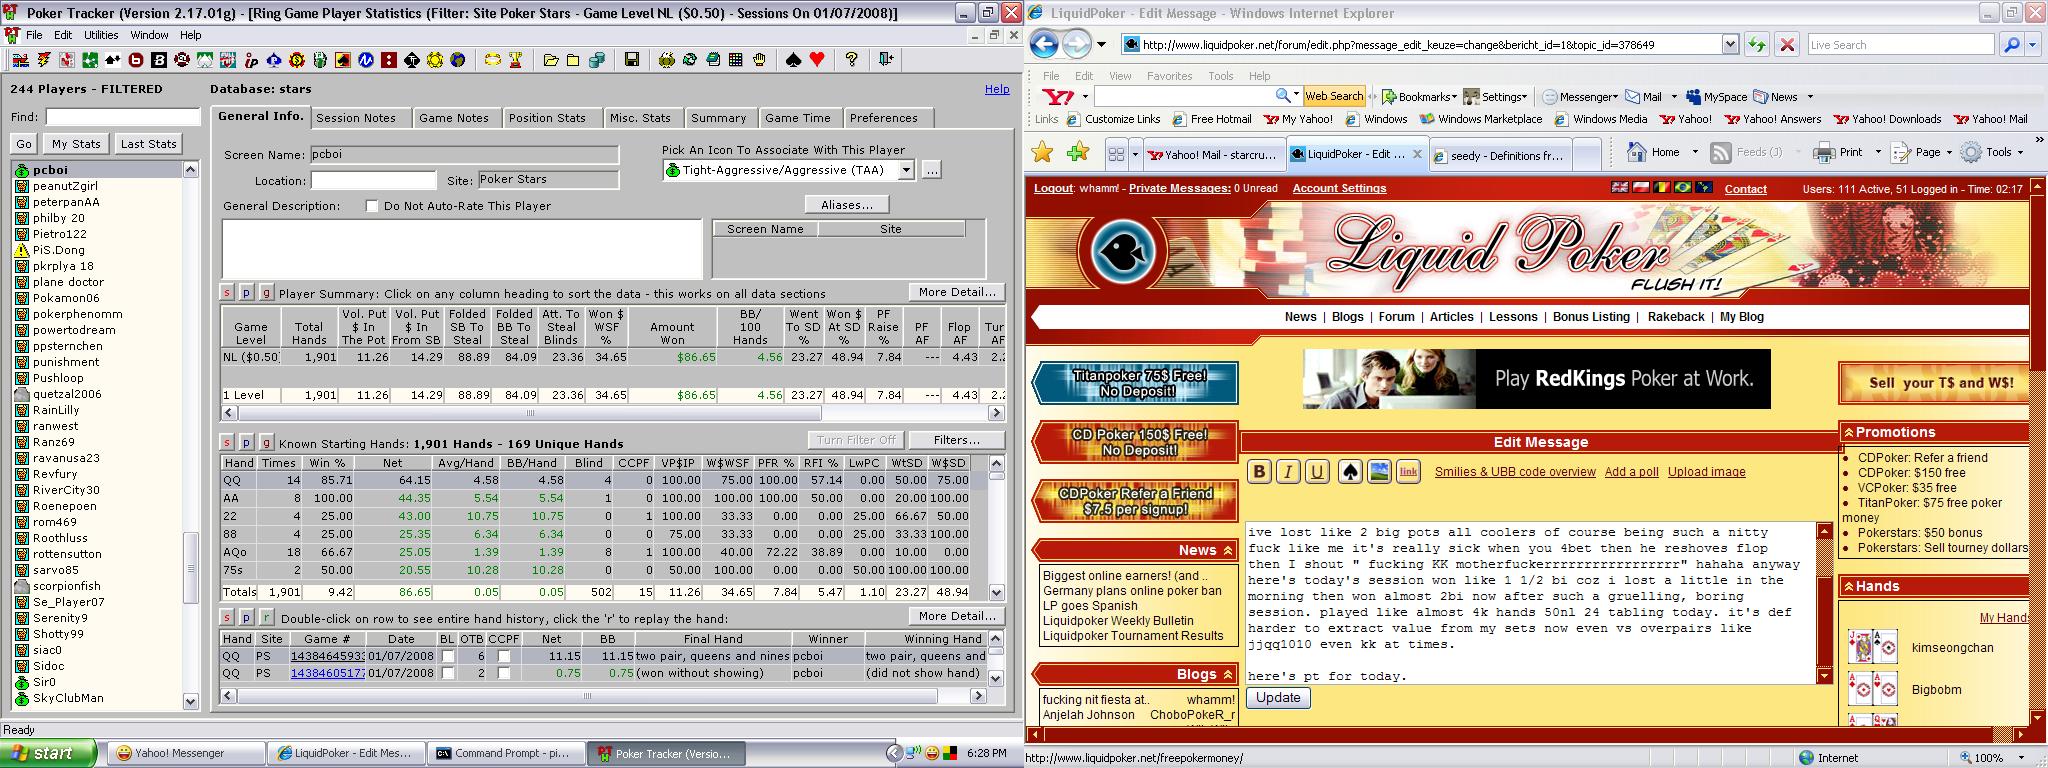The width and height of the screenshot is (2048, 768).
Task: Click the Aliases... button
Action: click(847, 204)
